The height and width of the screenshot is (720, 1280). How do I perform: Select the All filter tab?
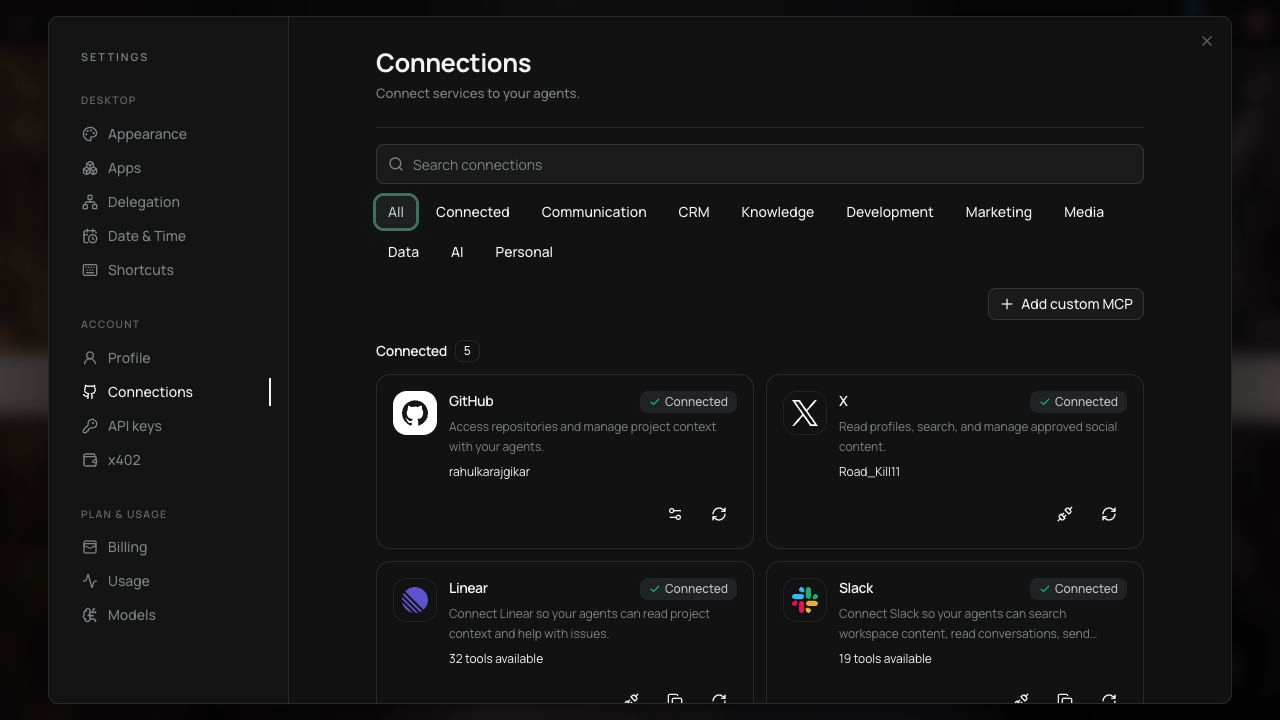pyautogui.click(x=396, y=212)
